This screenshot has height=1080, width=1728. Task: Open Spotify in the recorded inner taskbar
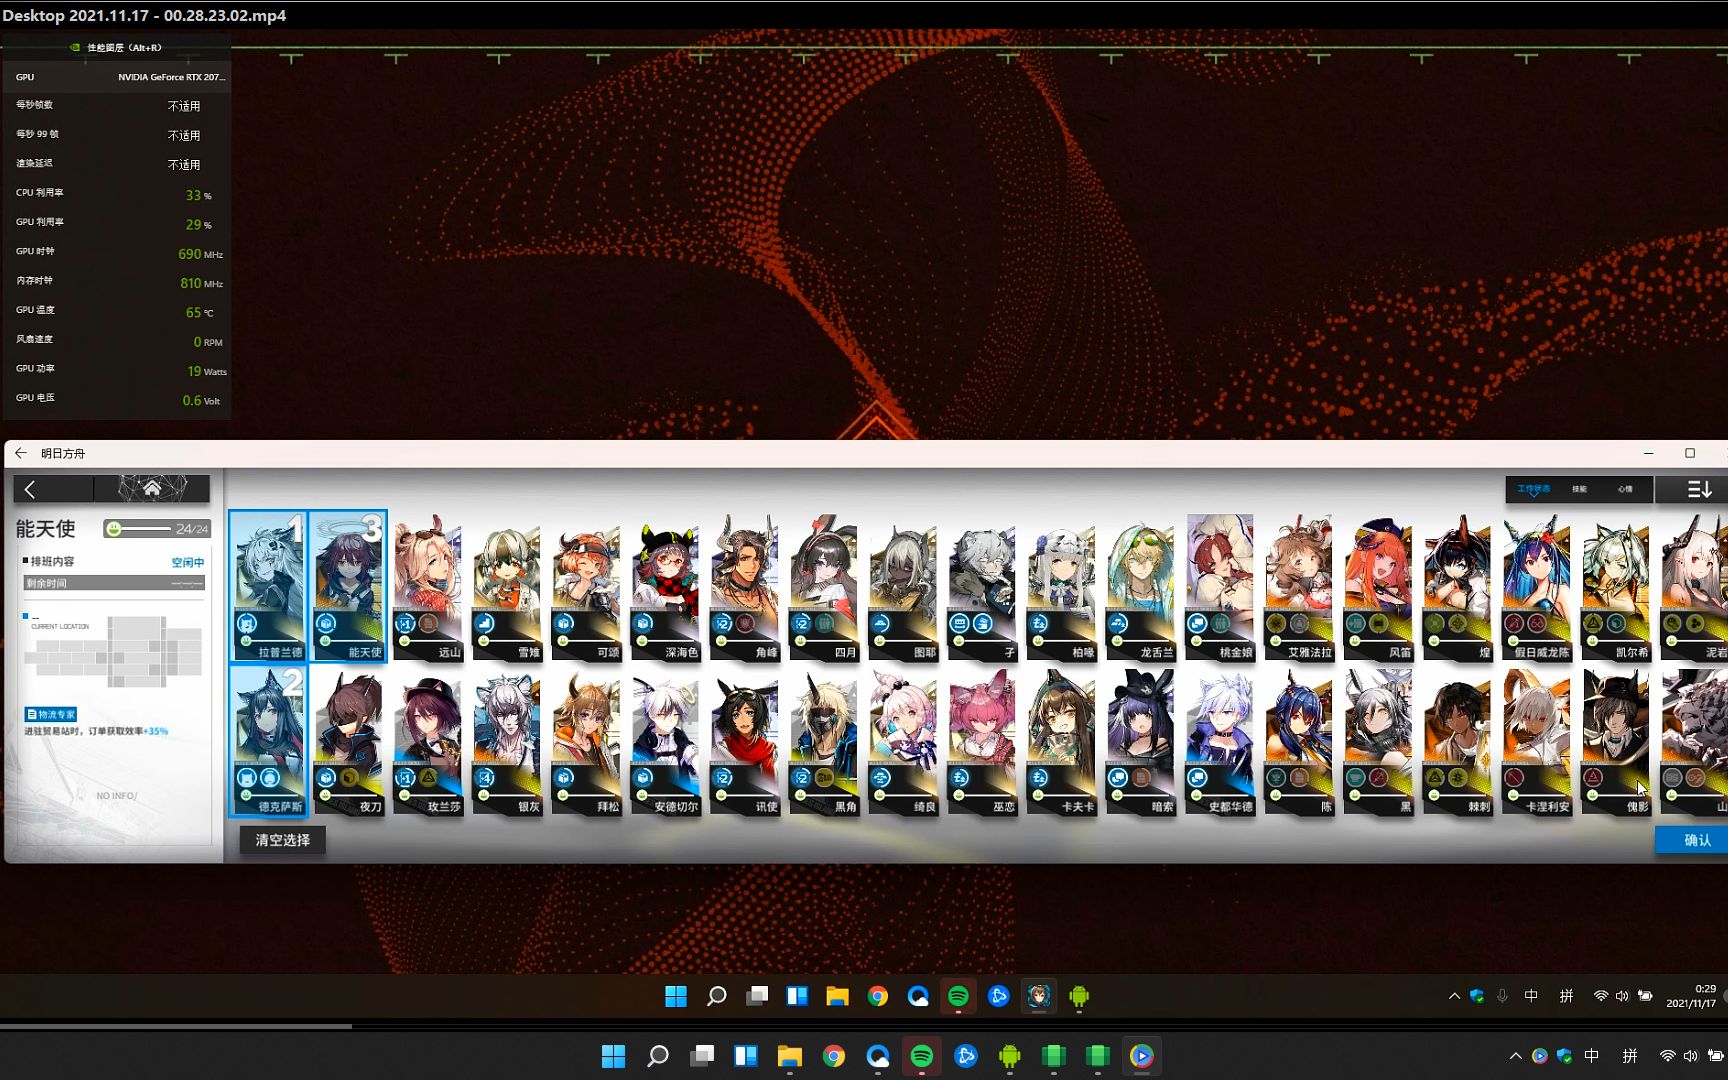[x=958, y=996]
